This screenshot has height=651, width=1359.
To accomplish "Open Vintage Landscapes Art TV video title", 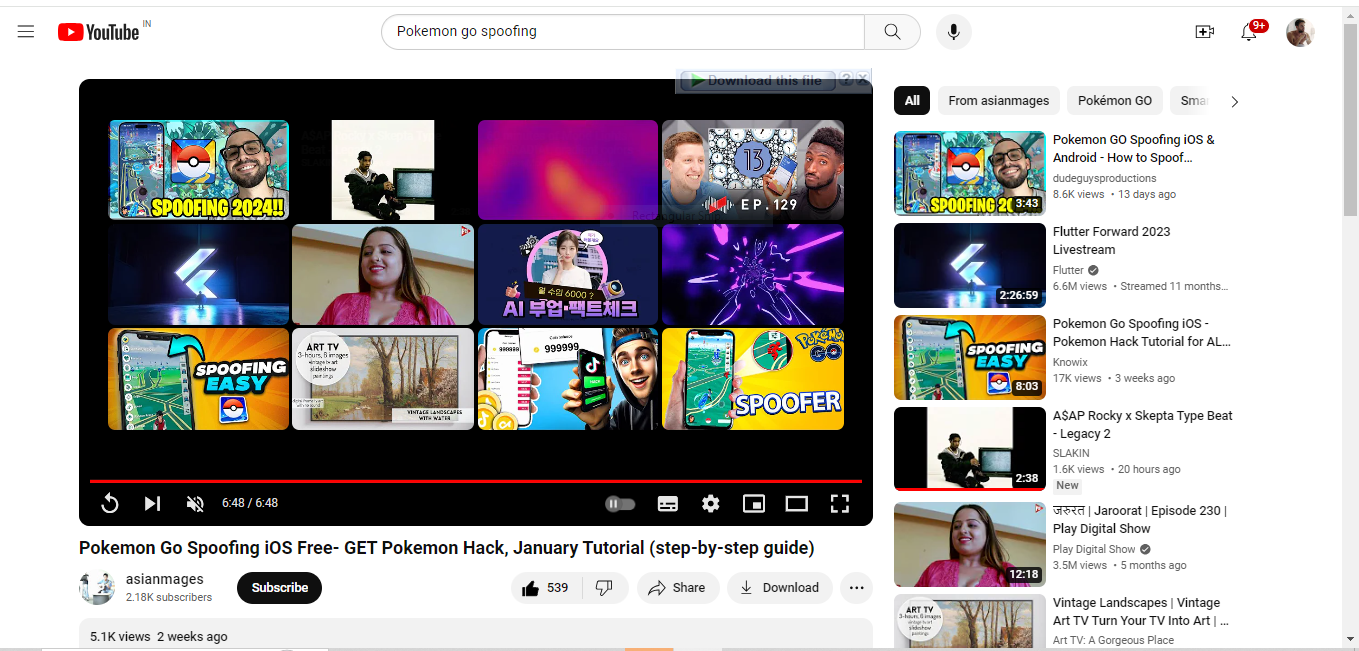I will (1141, 612).
